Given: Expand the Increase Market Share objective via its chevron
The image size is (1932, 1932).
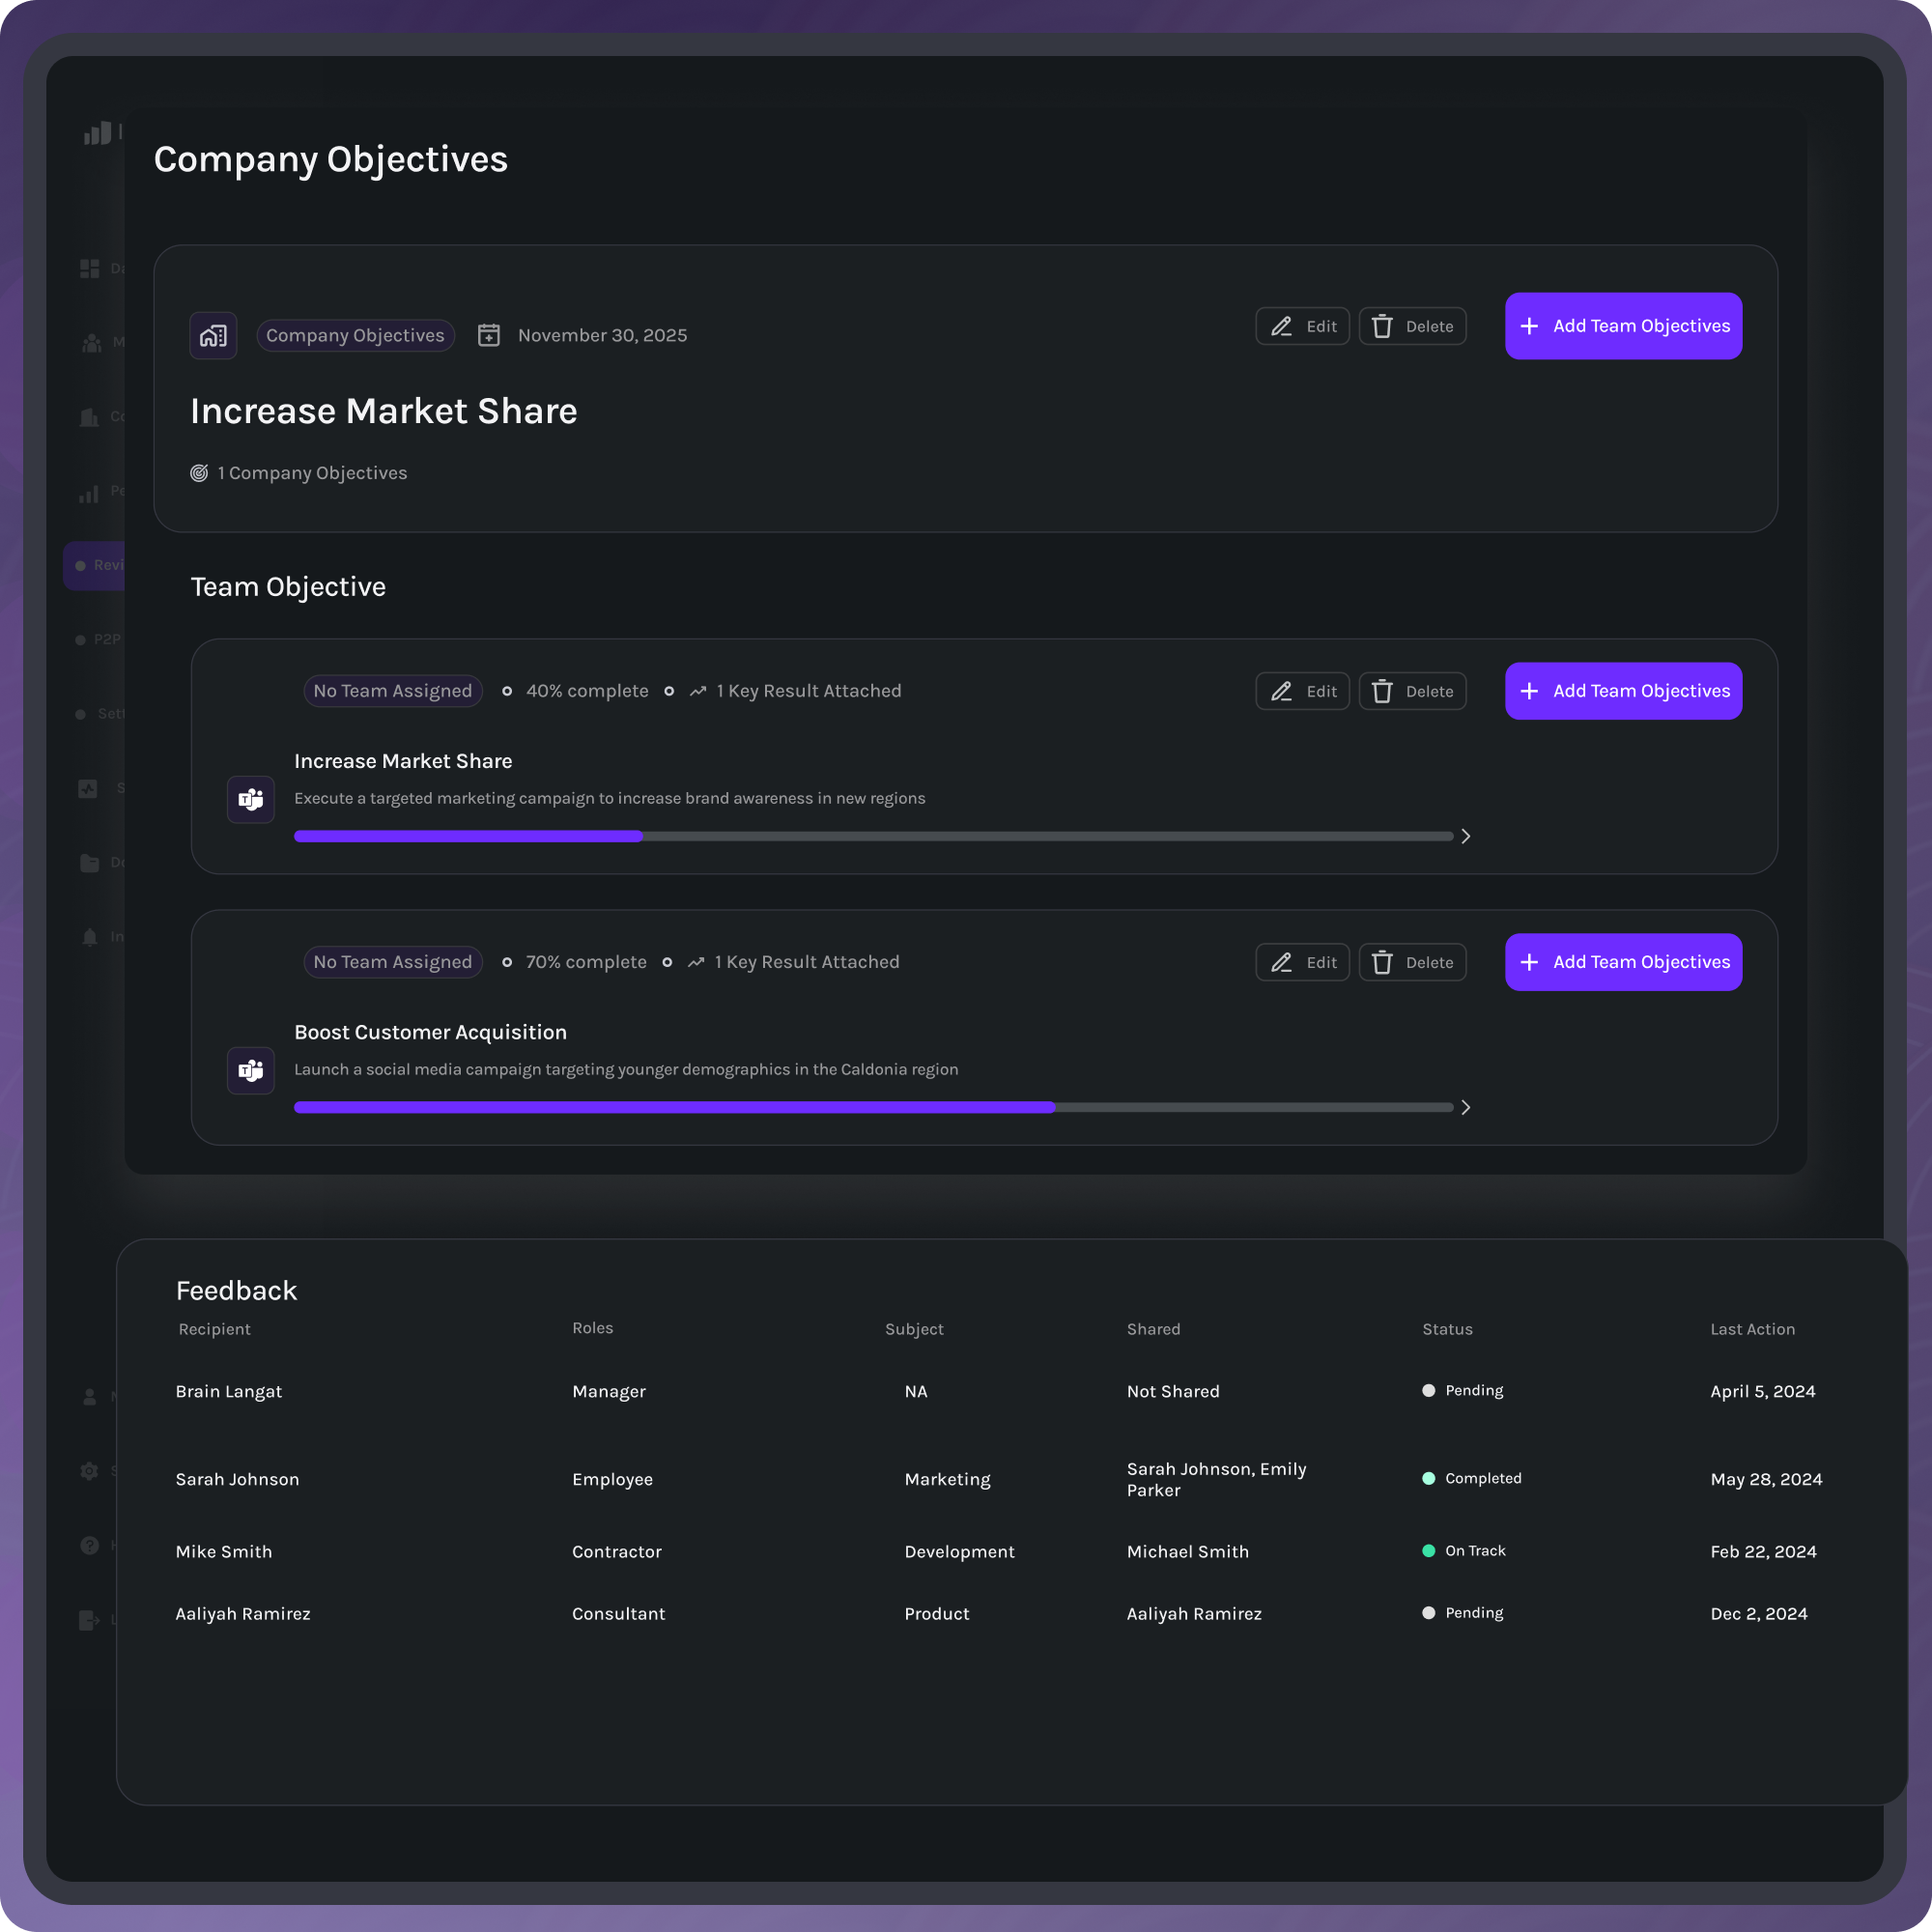Looking at the screenshot, I should pos(1465,835).
